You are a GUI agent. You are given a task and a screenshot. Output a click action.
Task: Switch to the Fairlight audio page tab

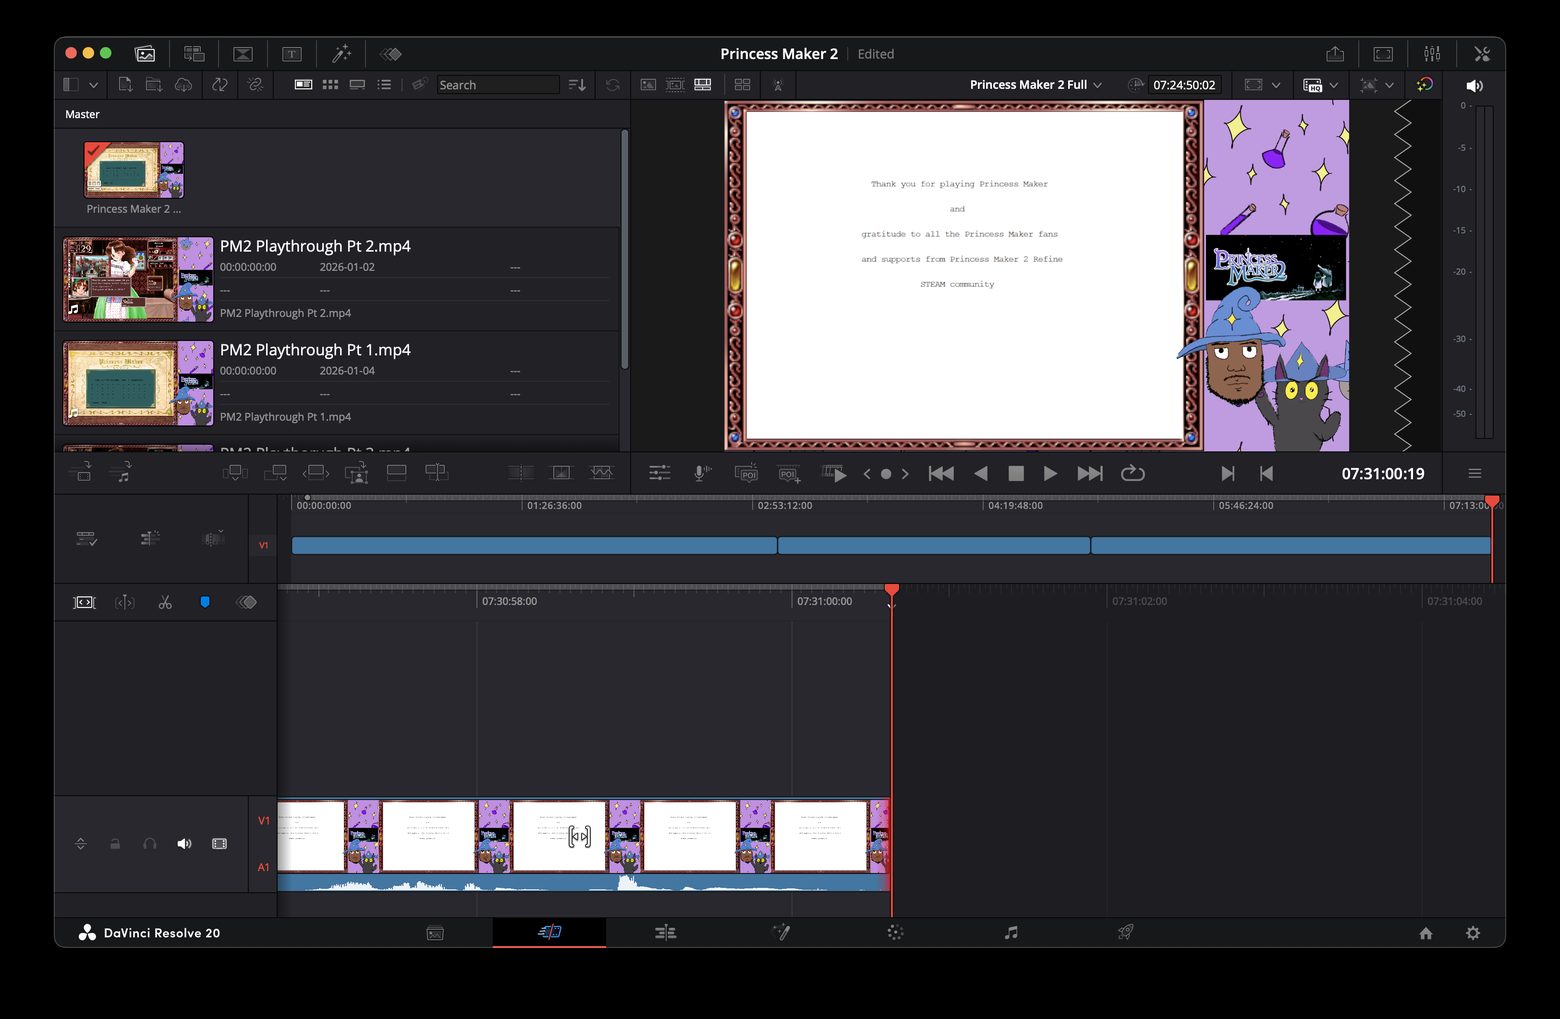[1011, 933]
